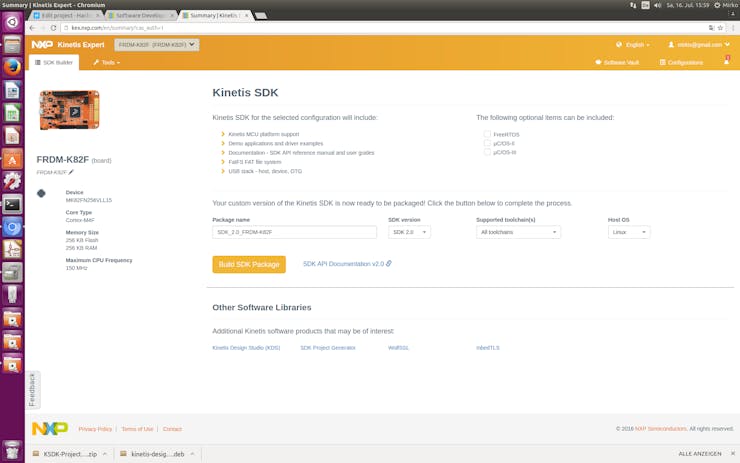Open LibreOffice Impress from the dock
The width and height of the screenshot is (740, 463).
[12, 135]
